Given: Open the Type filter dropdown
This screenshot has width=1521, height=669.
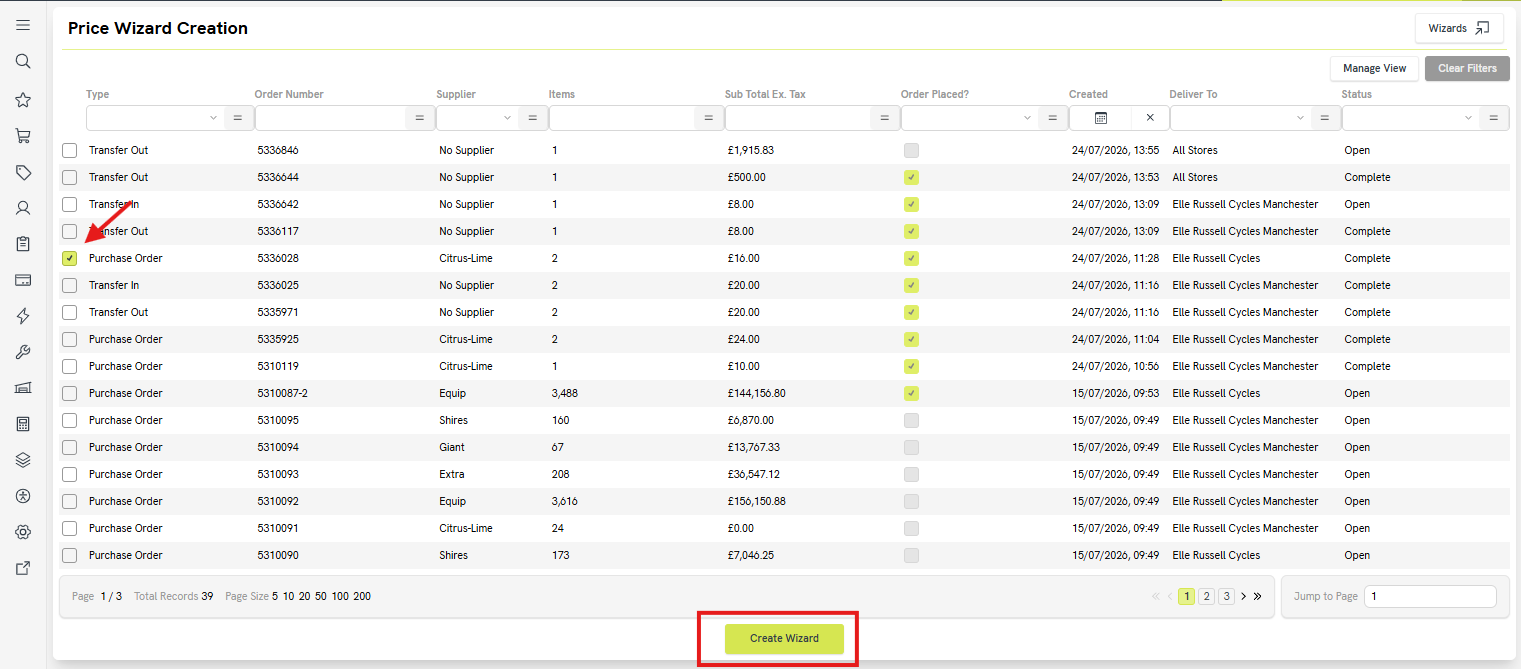Looking at the screenshot, I should point(154,118).
